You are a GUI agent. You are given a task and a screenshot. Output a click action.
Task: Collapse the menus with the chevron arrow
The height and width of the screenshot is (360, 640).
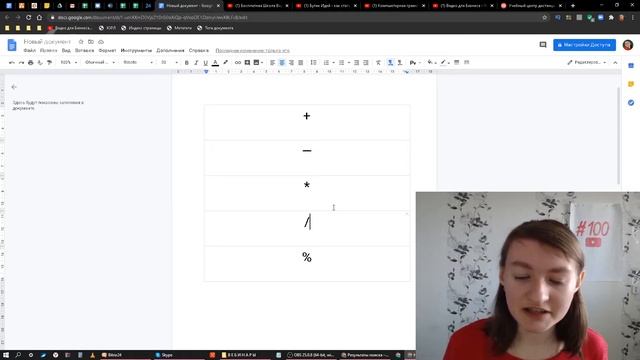(x=615, y=62)
